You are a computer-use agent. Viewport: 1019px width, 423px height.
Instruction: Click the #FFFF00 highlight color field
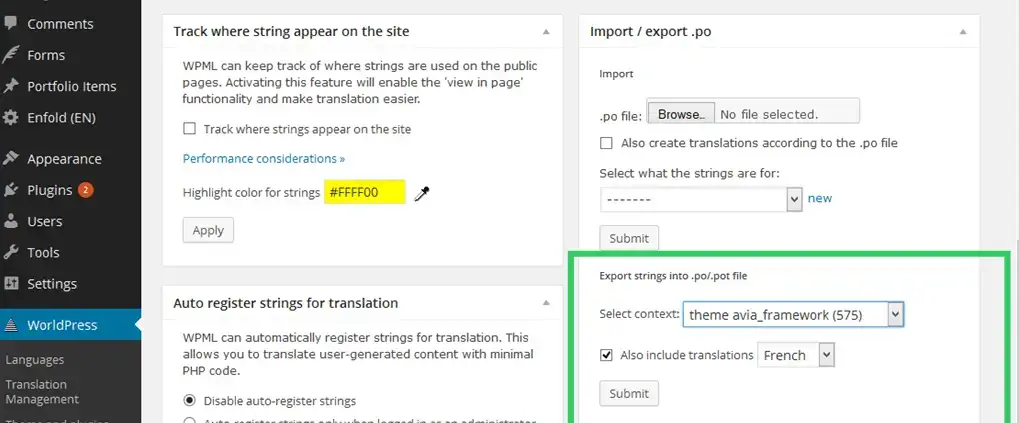(x=365, y=192)
